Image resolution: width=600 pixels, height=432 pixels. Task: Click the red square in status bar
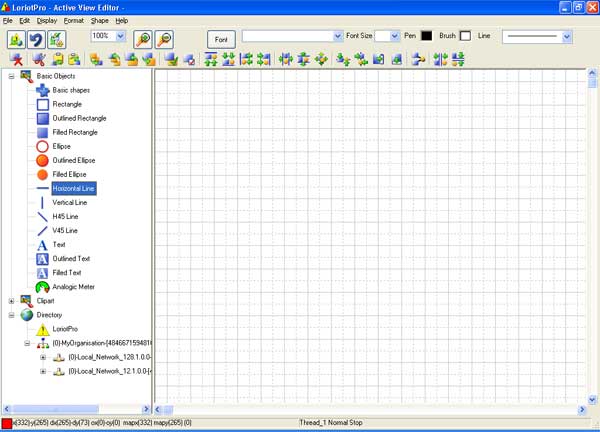(x=7, y=424)
